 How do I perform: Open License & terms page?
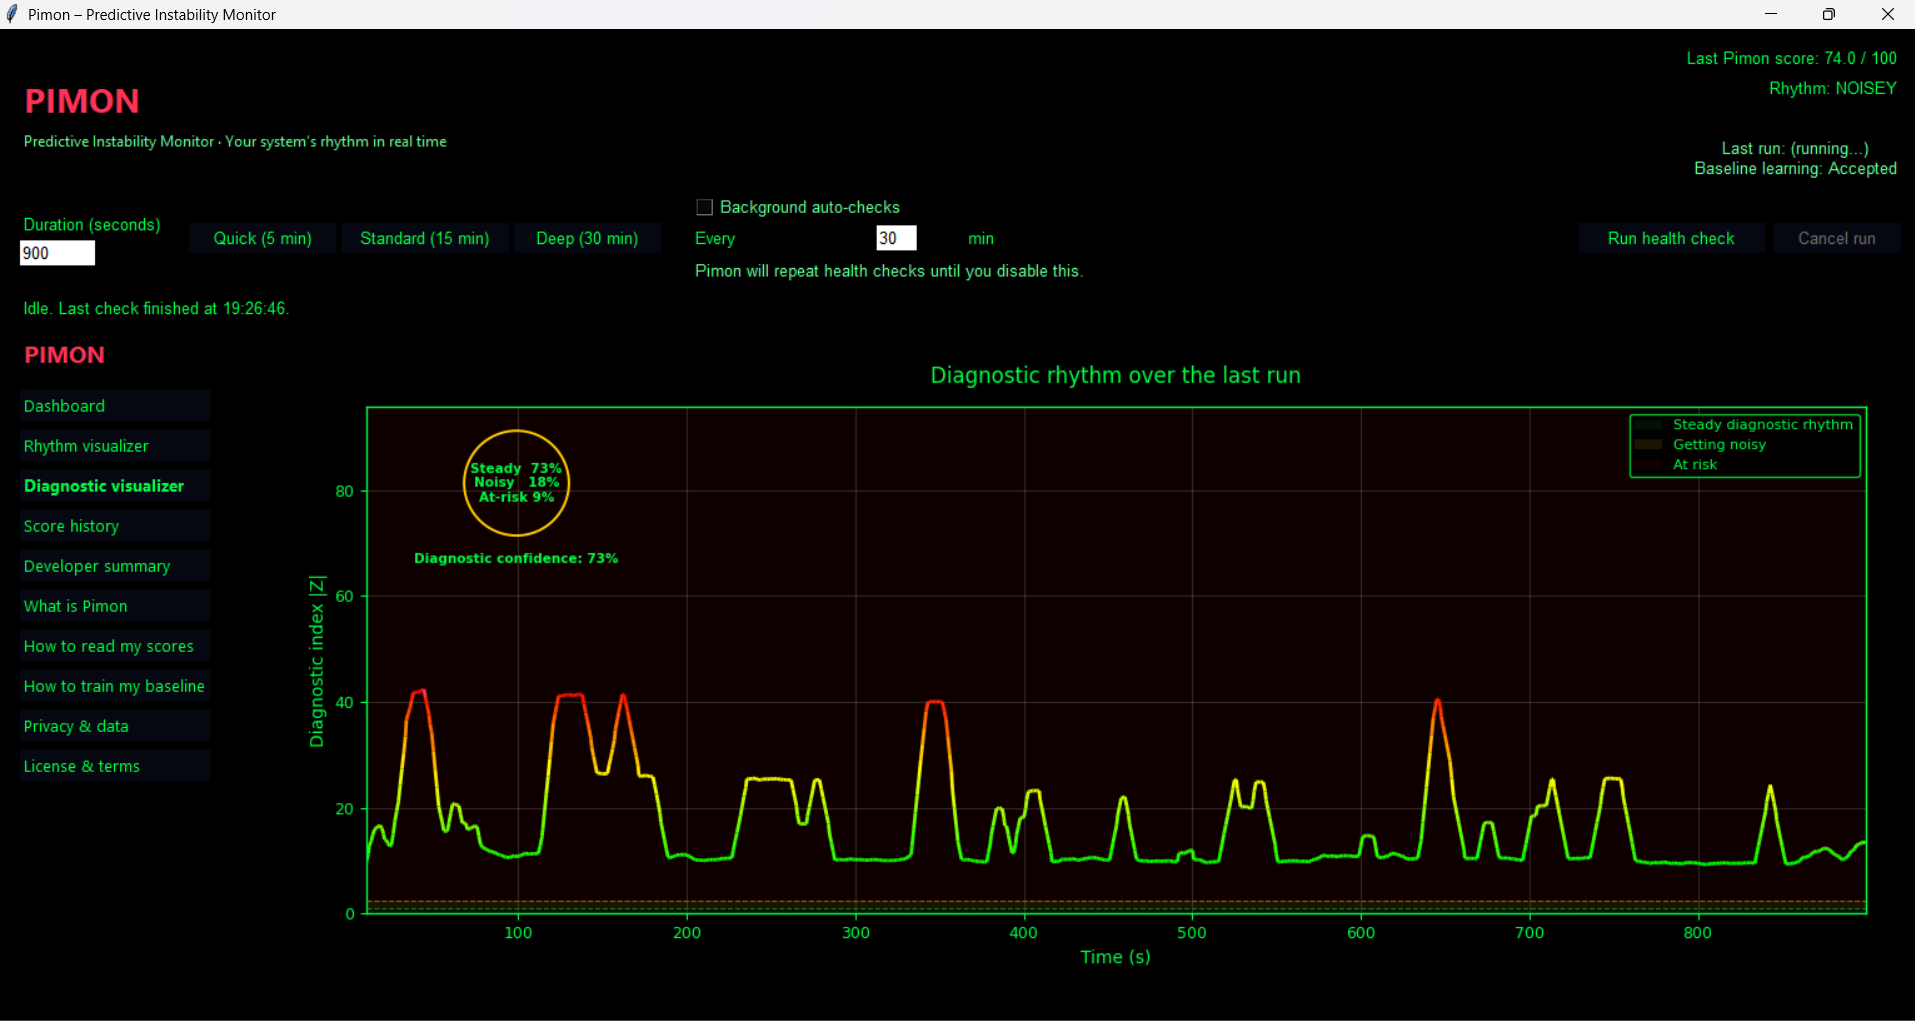(x=115, y=766)
